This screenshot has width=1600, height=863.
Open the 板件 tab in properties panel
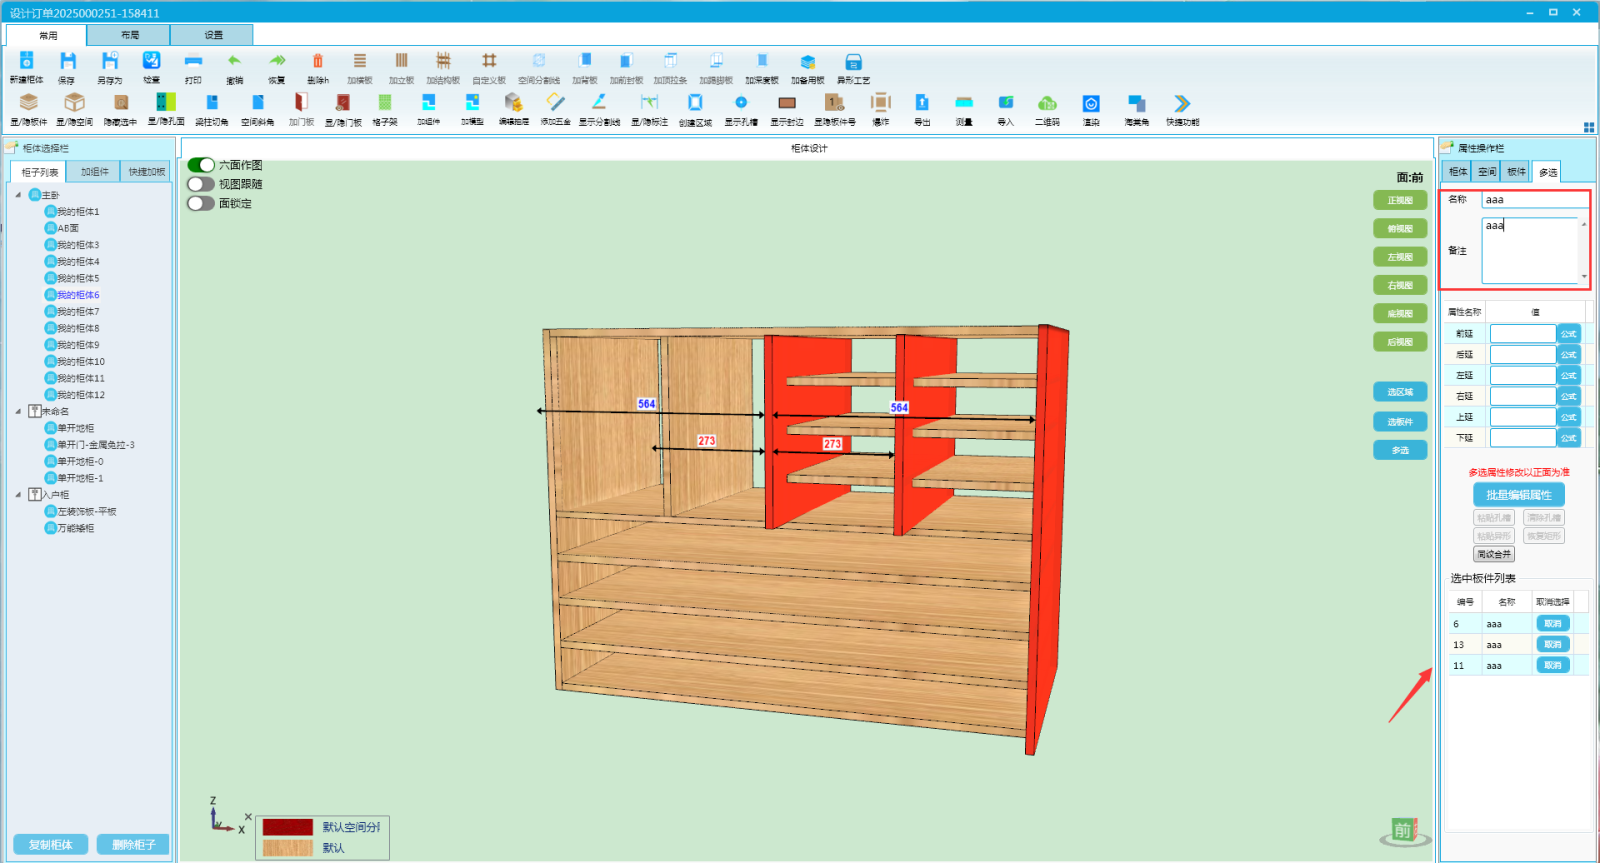tap(1517, 172)
